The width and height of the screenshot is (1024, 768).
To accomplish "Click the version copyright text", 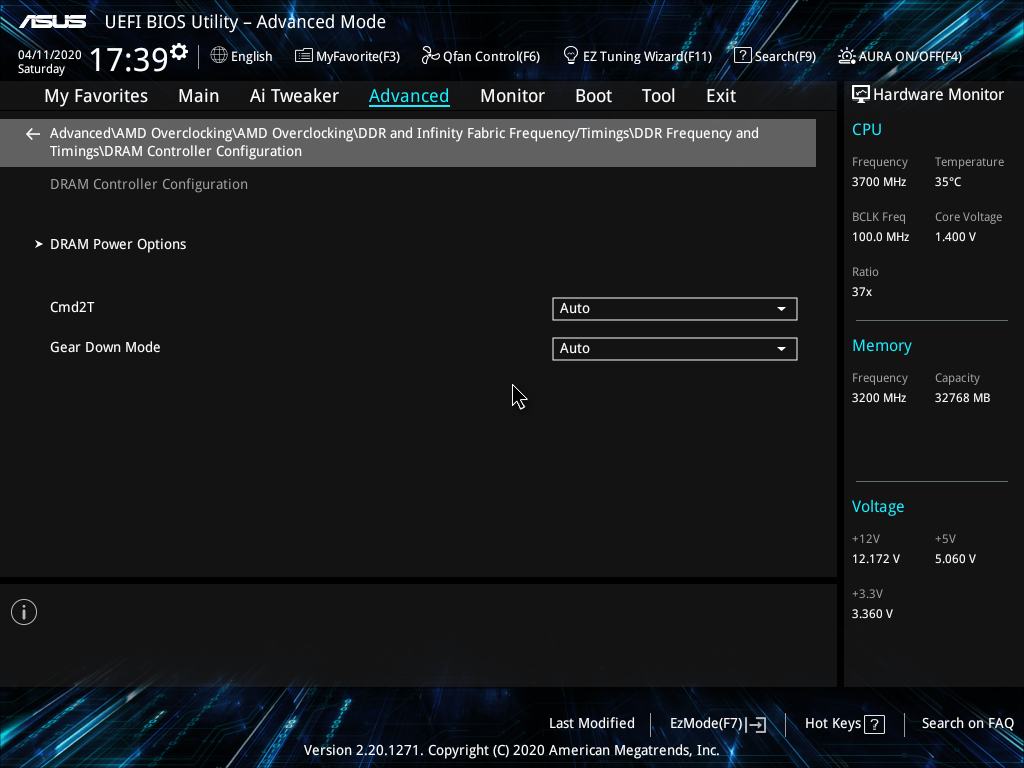I will tap(511, 750).
